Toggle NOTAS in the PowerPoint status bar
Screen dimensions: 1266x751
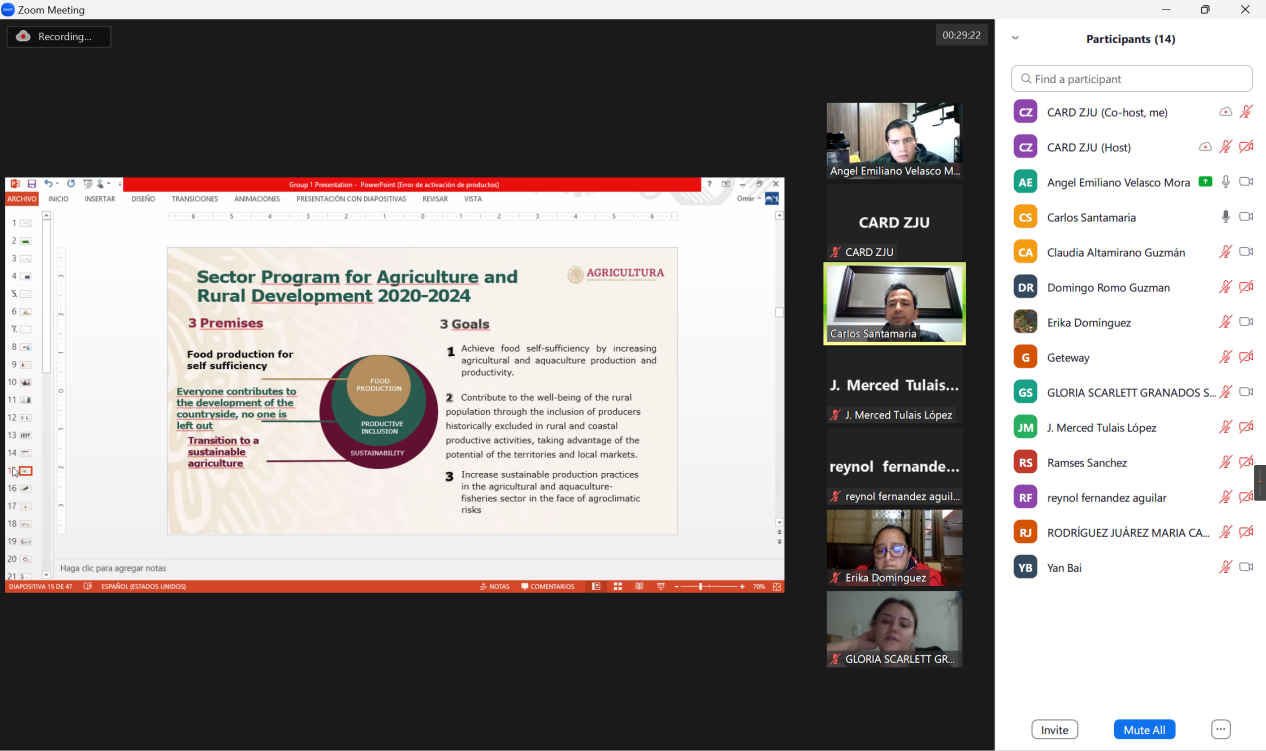pos(495,587)
